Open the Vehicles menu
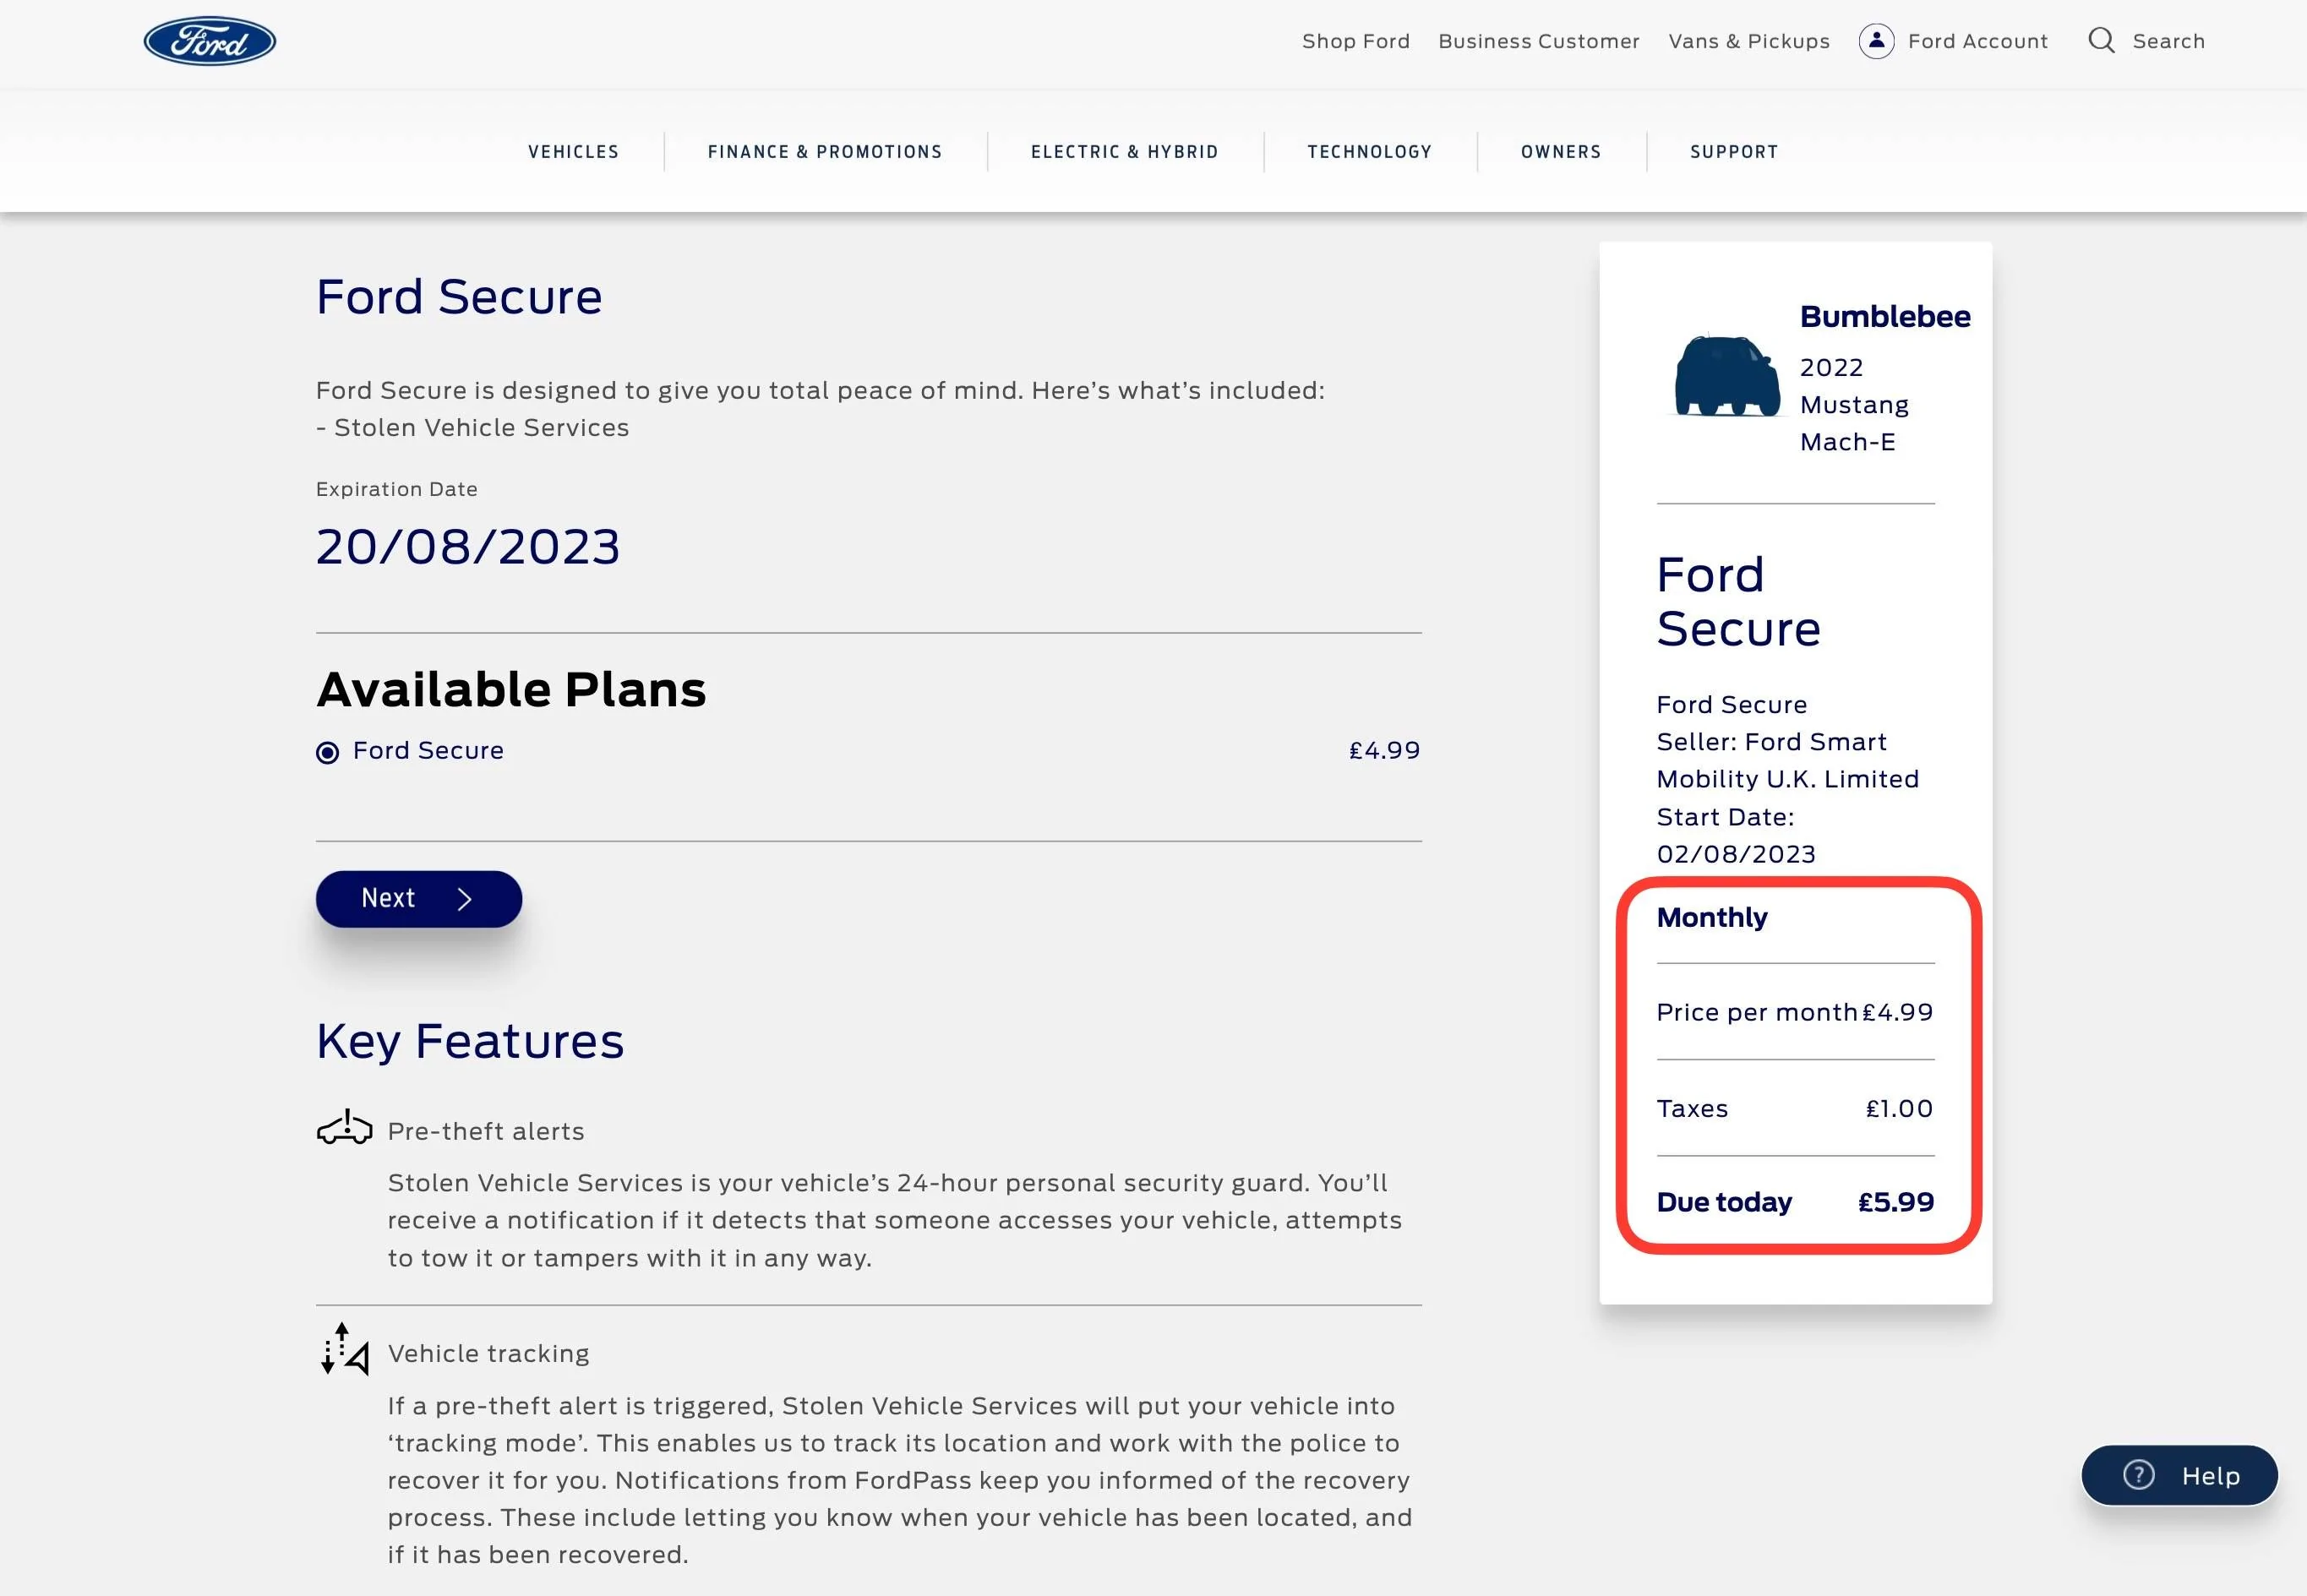 pos(574,152)
